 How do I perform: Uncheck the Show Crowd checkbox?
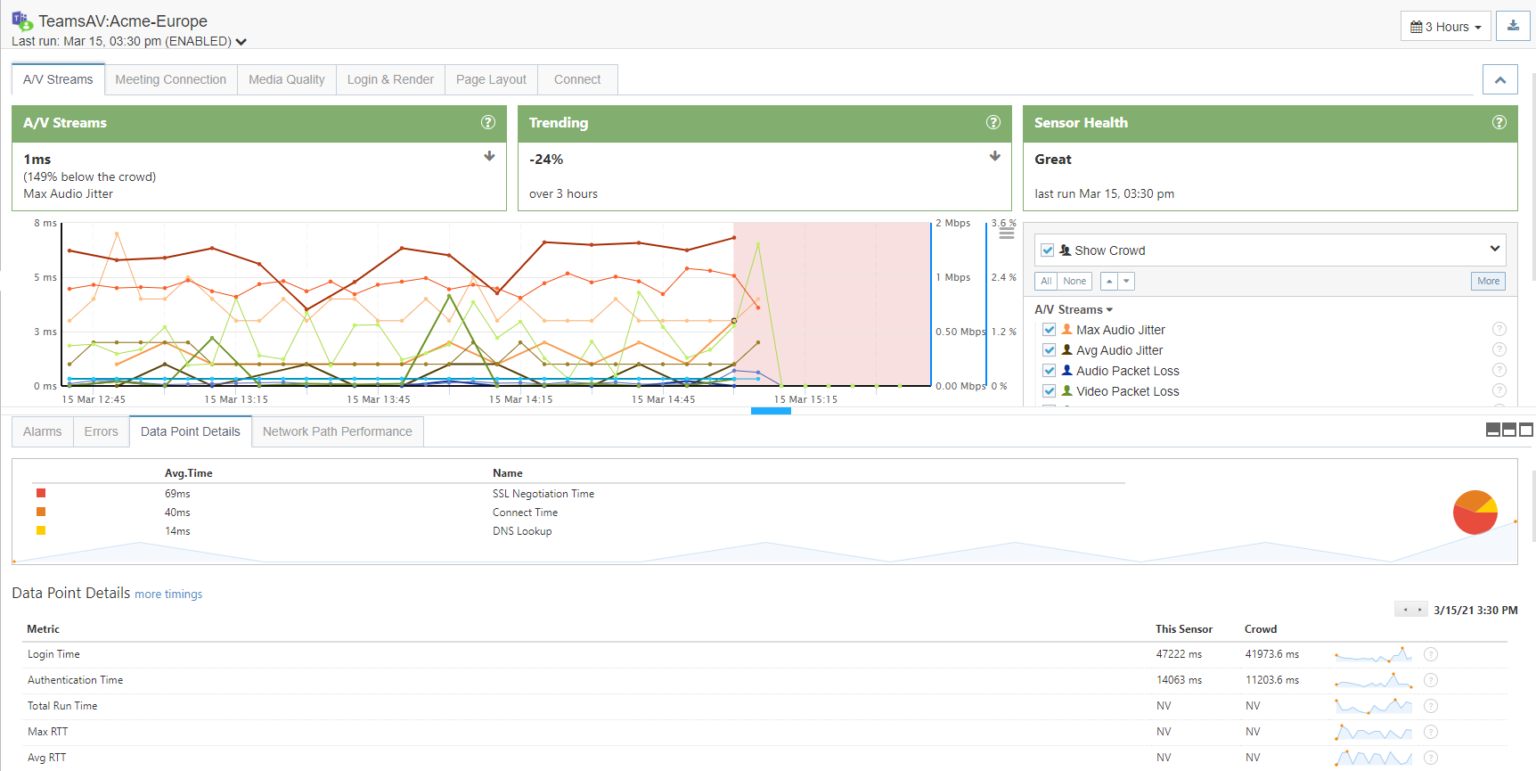tap(1046, 250)
